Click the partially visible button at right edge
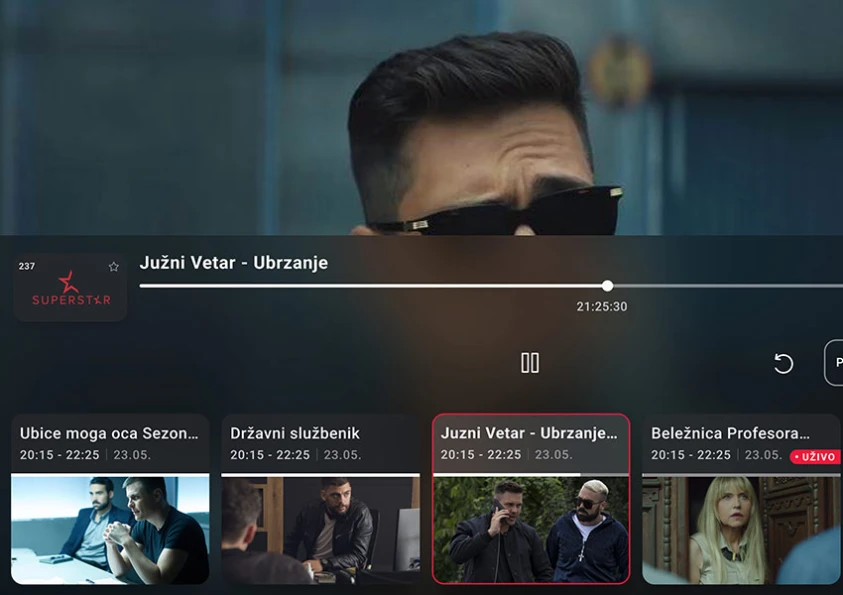The height and width of the screenshot is (595, 843). (834, 363)
